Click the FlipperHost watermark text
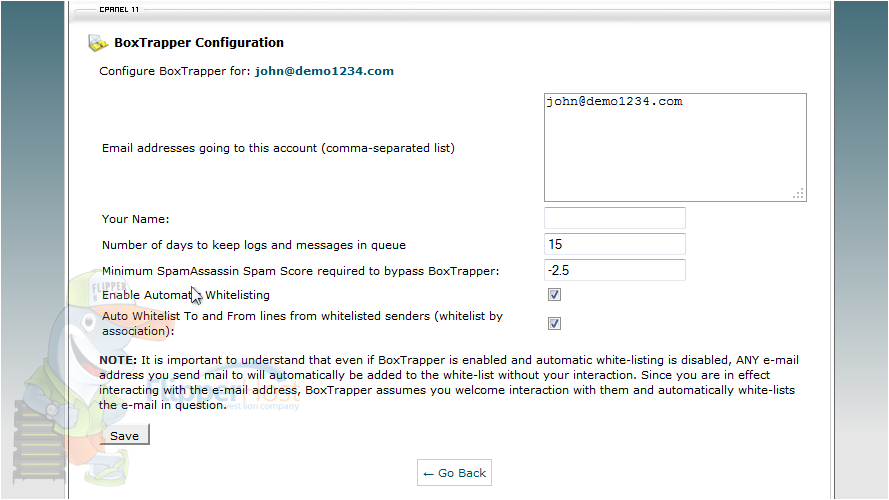889x500 pixels. point(222,389)
